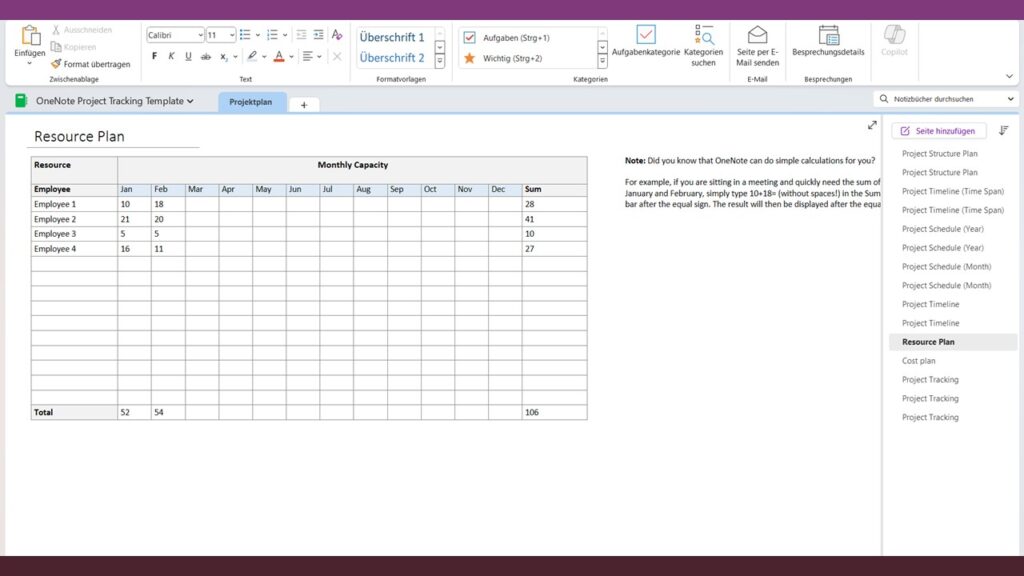Click the paragraph alignment icon

pyautogui.click(x=308, y=56)
